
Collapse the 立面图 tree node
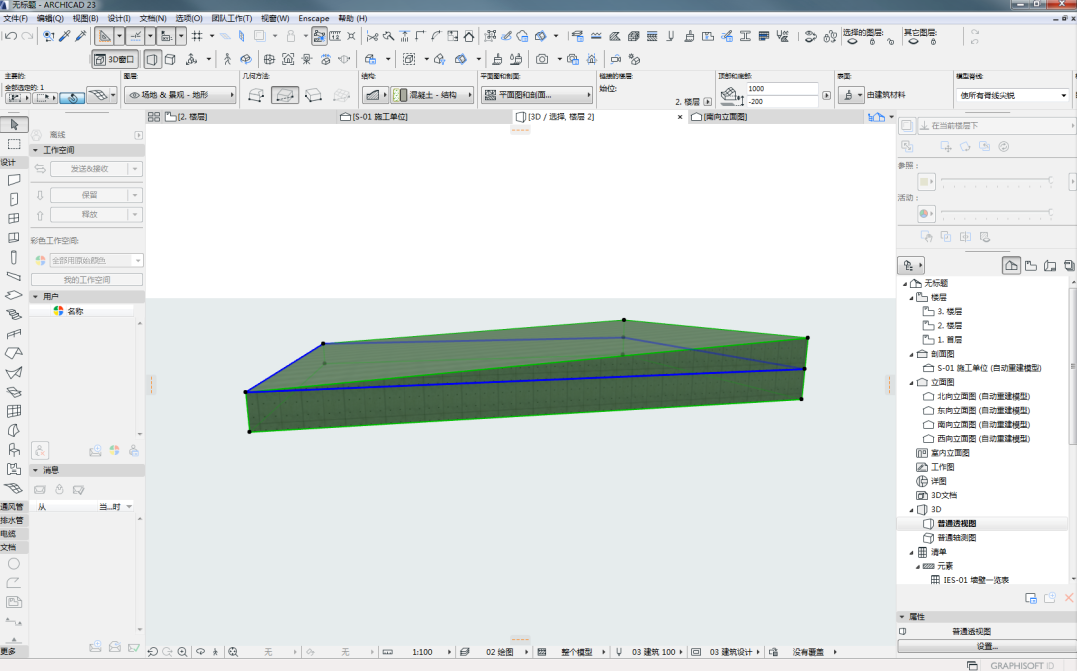(x=912, y=383)
